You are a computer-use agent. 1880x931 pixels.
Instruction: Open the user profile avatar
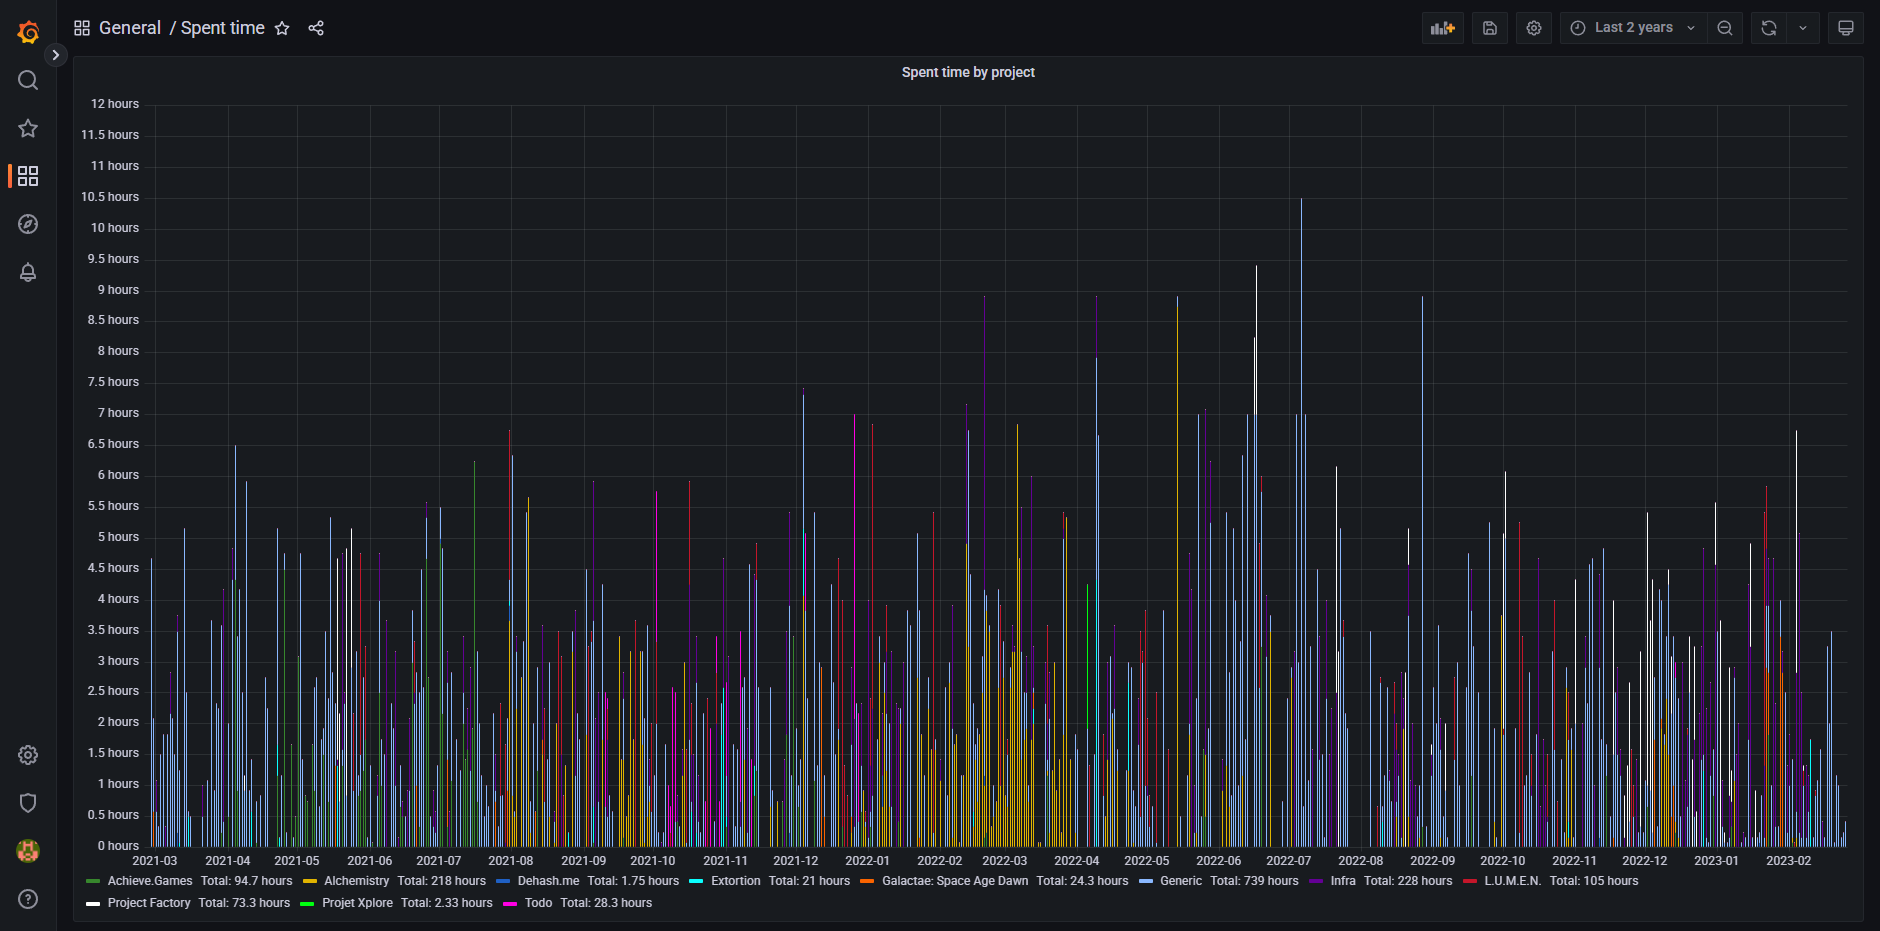pyautogui.click(x=28, y=851)
